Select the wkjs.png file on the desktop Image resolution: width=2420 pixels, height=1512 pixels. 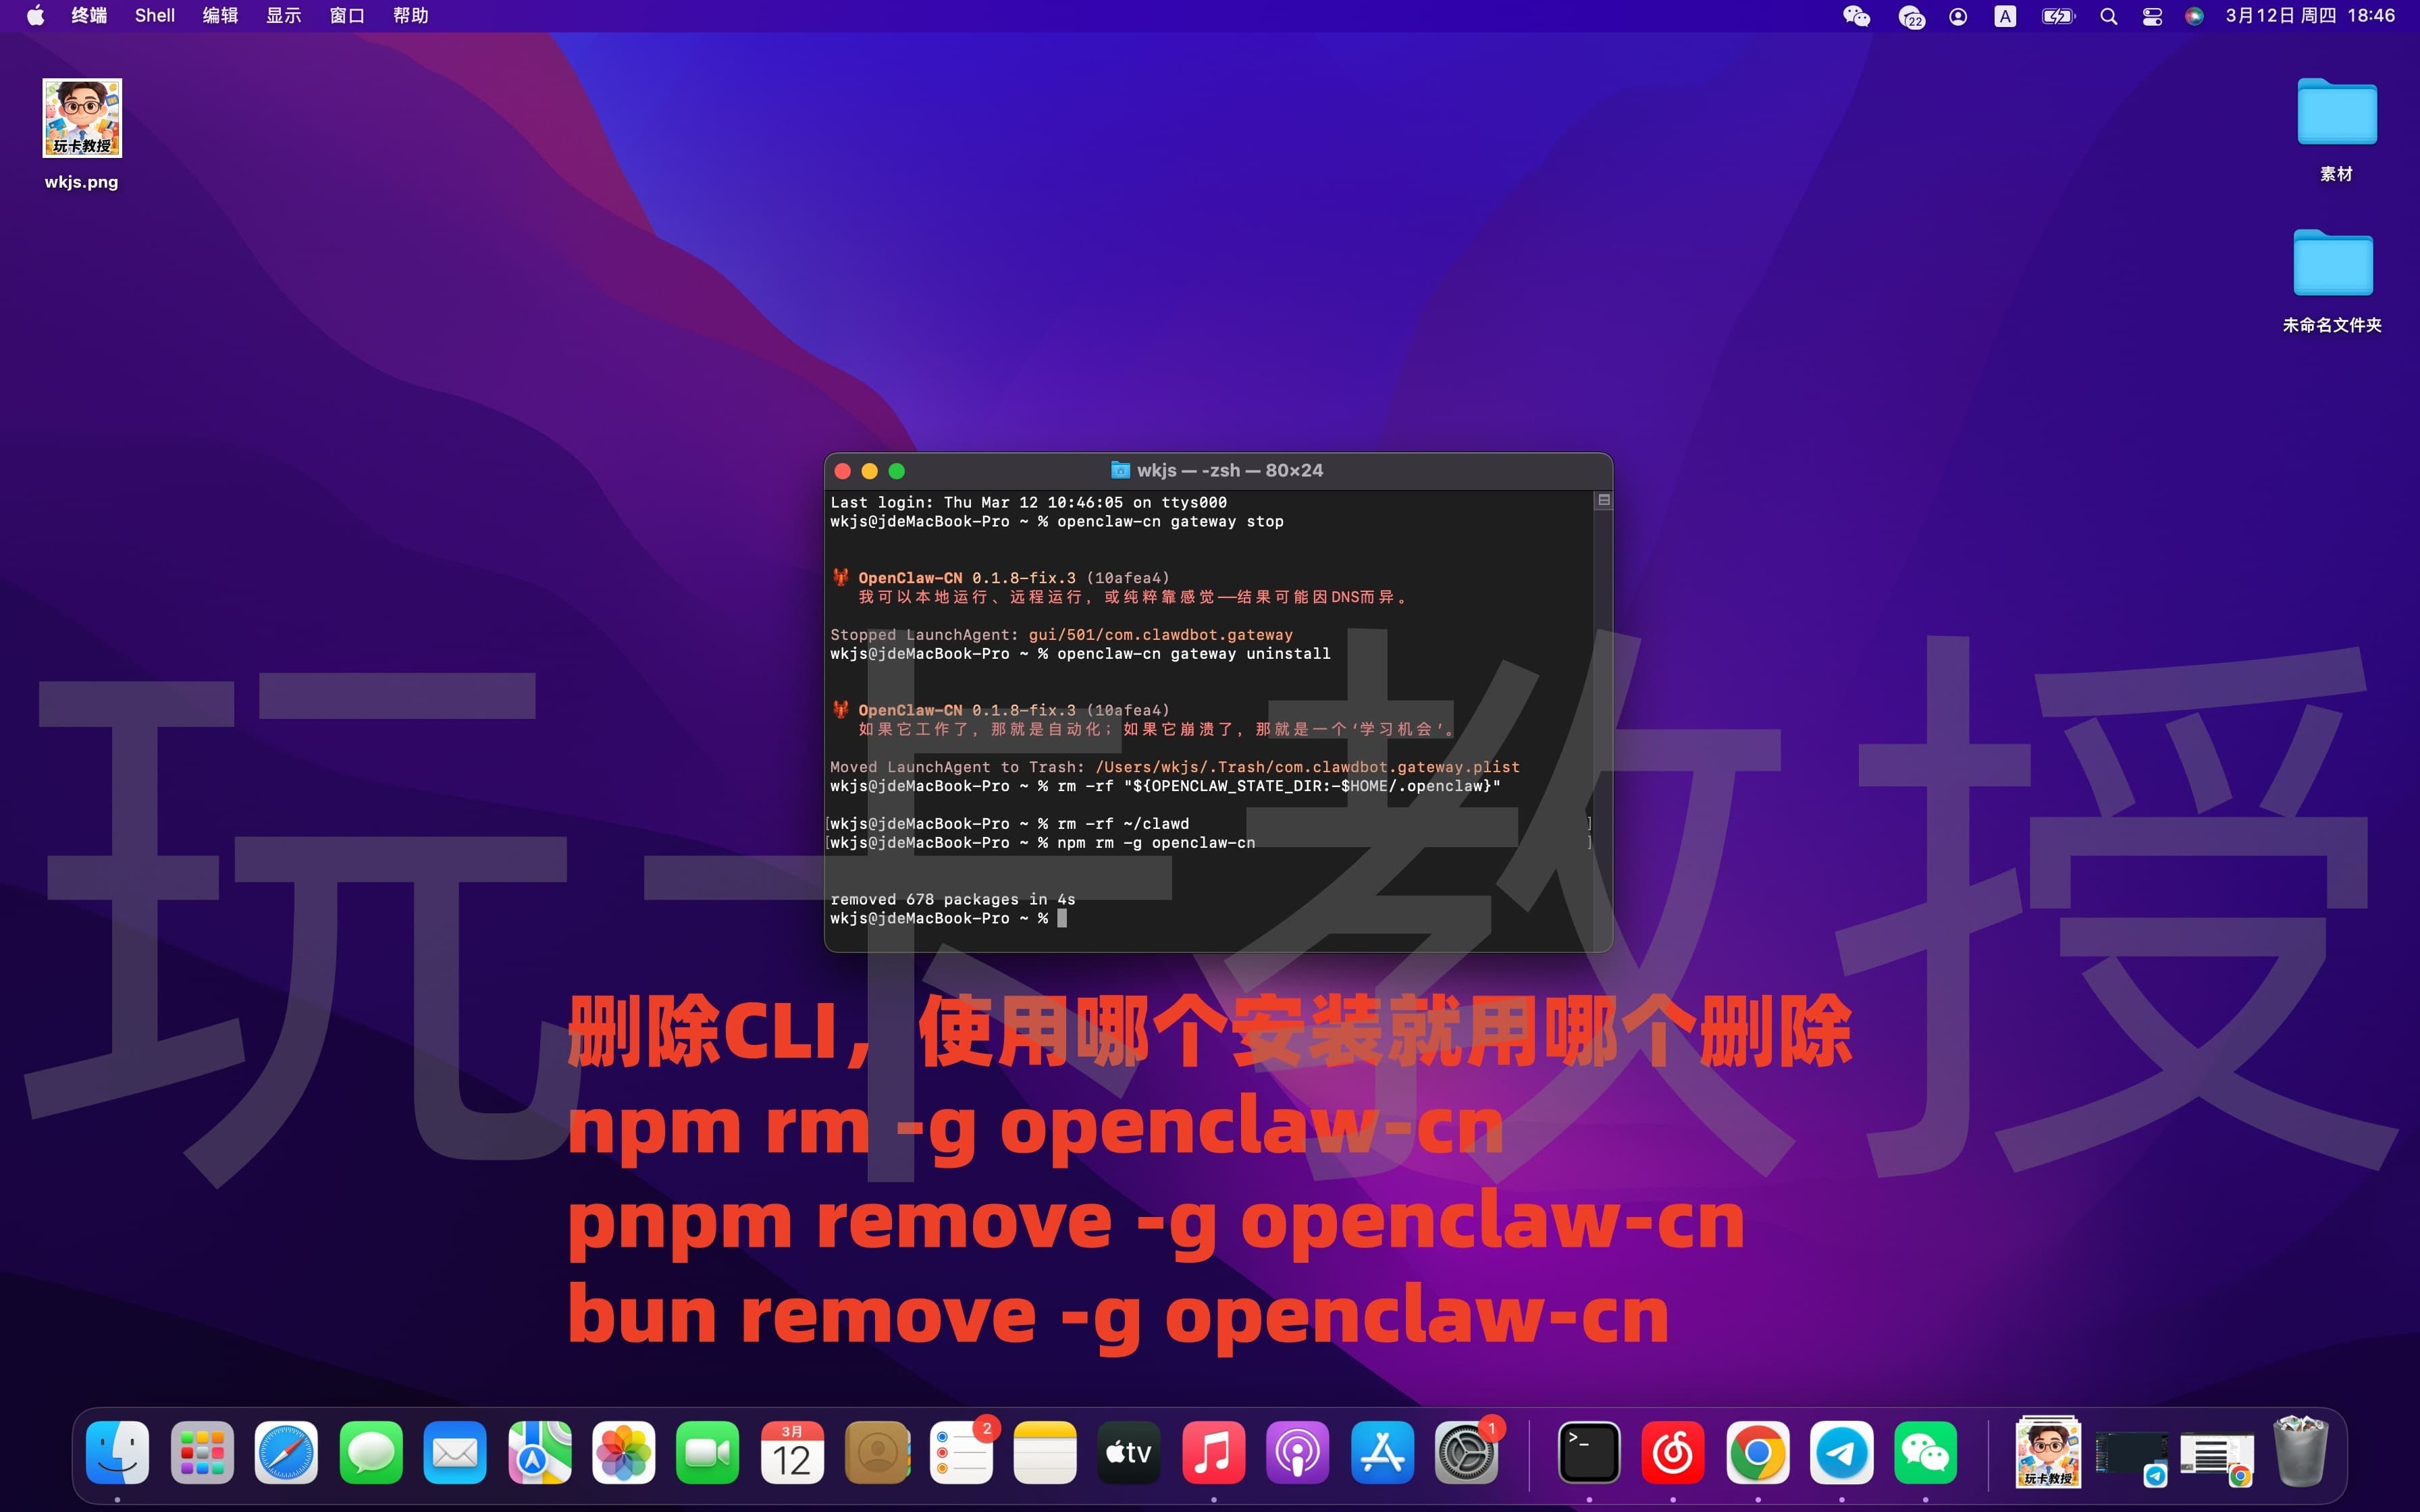click(x=82, y=118)
